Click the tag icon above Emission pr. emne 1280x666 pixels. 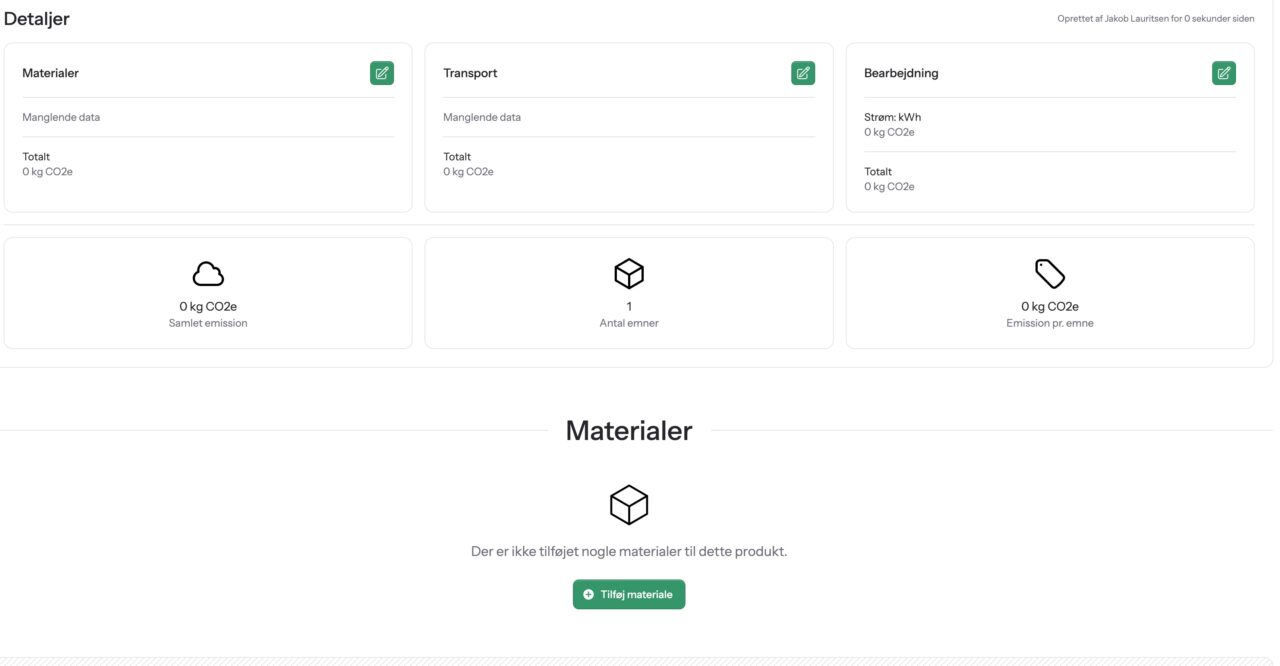[x=1049, y=273]
